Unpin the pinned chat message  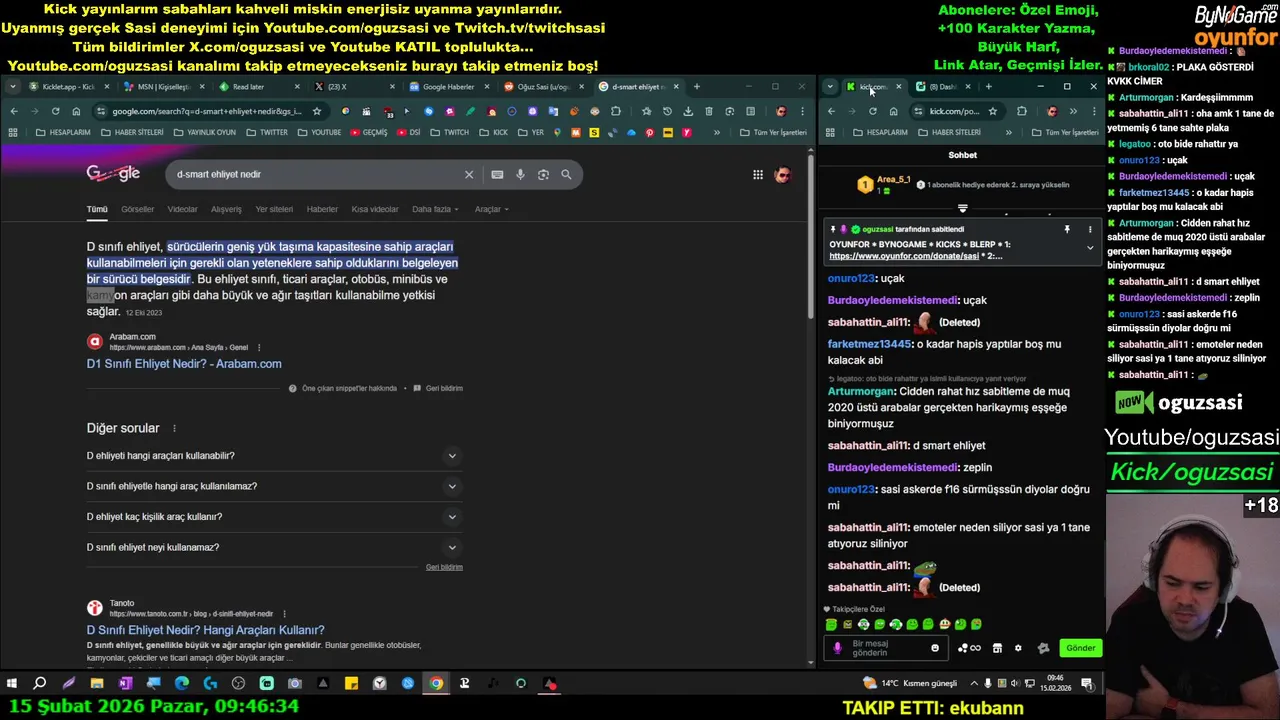(x=1067, y=230)
